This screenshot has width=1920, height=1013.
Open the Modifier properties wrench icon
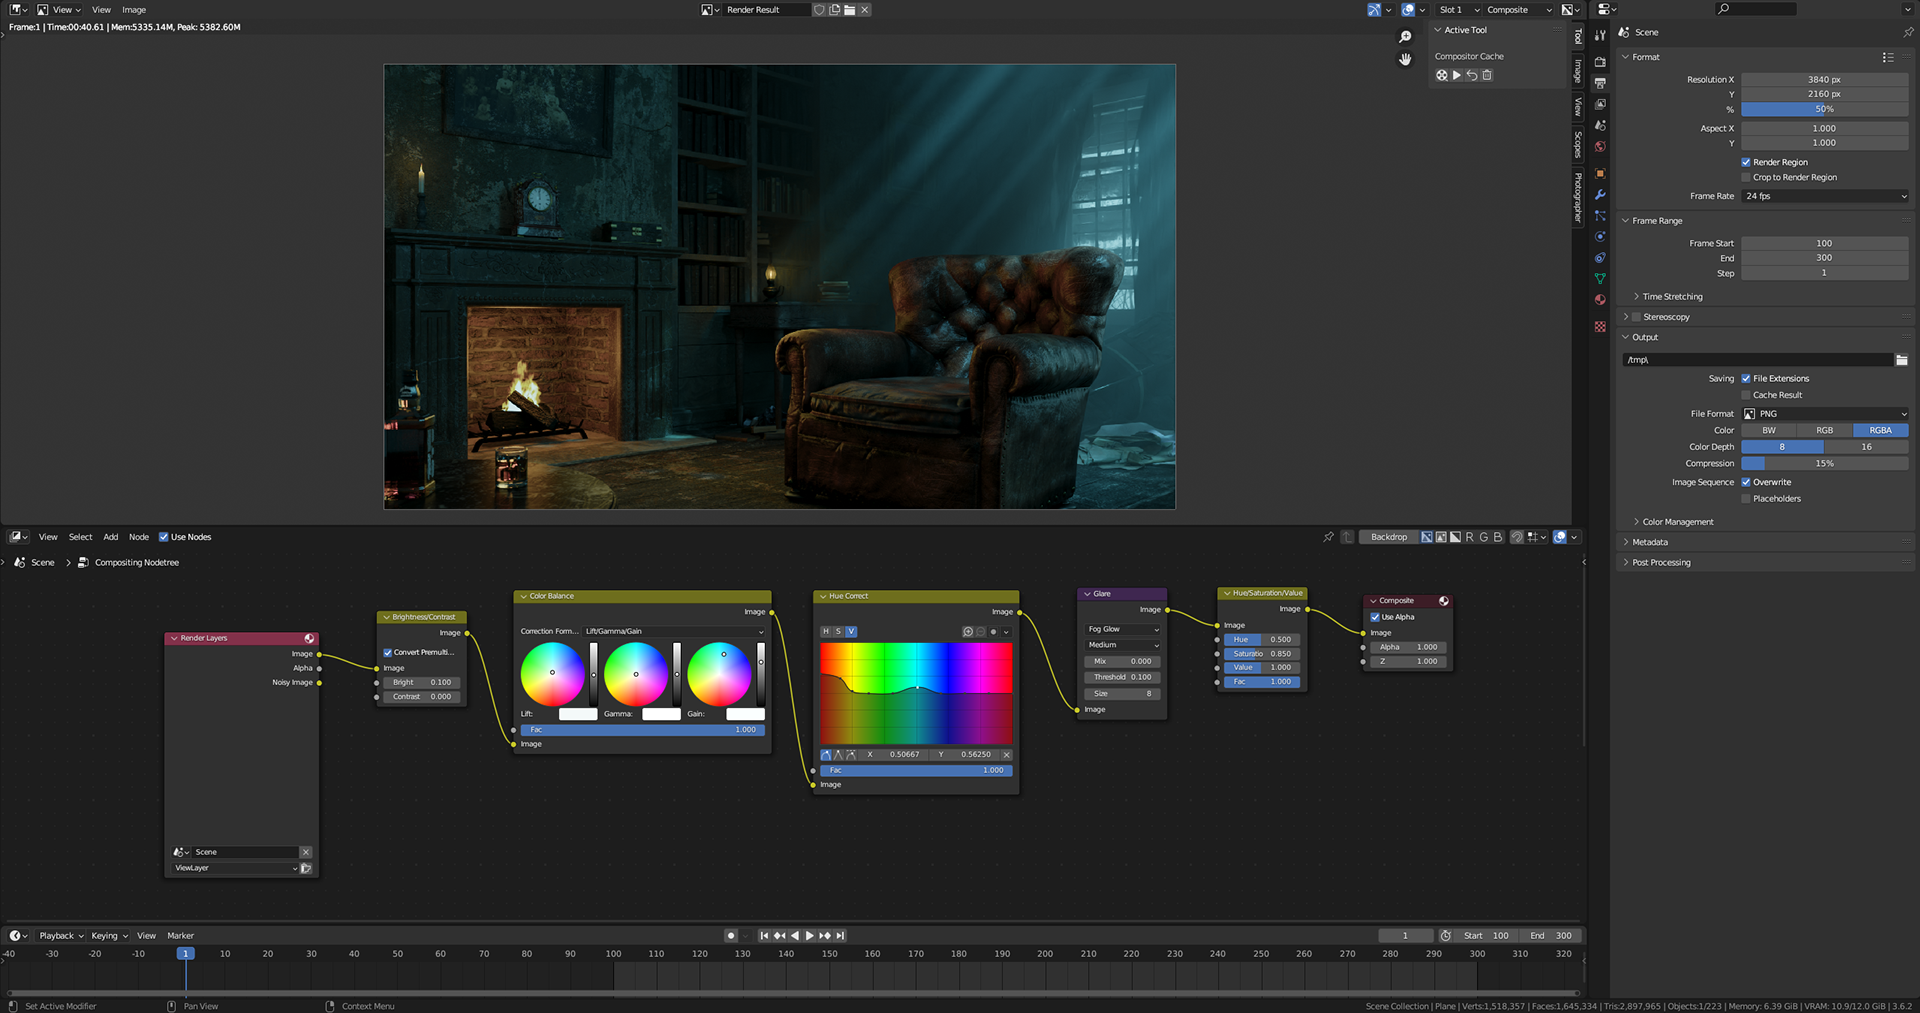[x=1600, y=194]
